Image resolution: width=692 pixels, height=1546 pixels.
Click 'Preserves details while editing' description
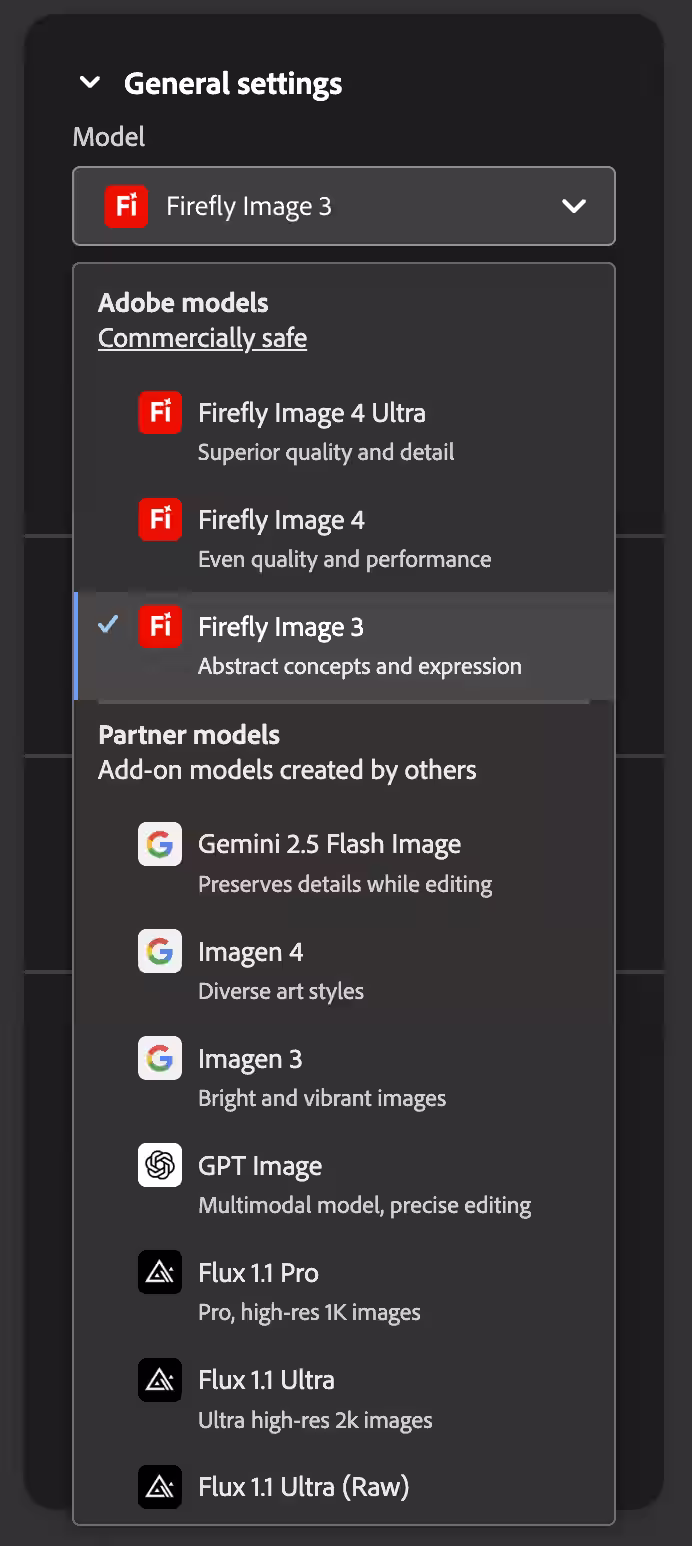point(345,884)
